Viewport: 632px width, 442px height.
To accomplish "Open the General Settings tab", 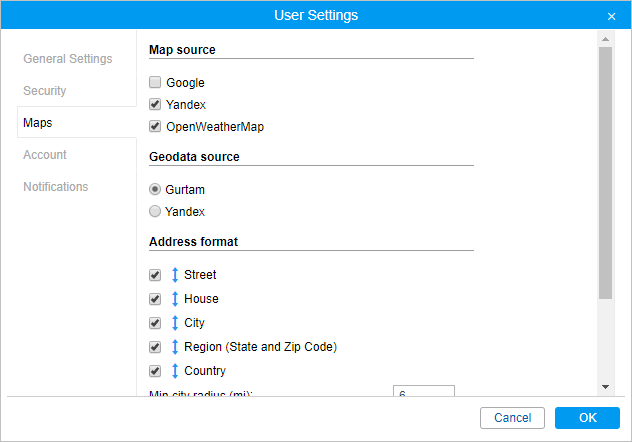I will [x=68, y=59].
